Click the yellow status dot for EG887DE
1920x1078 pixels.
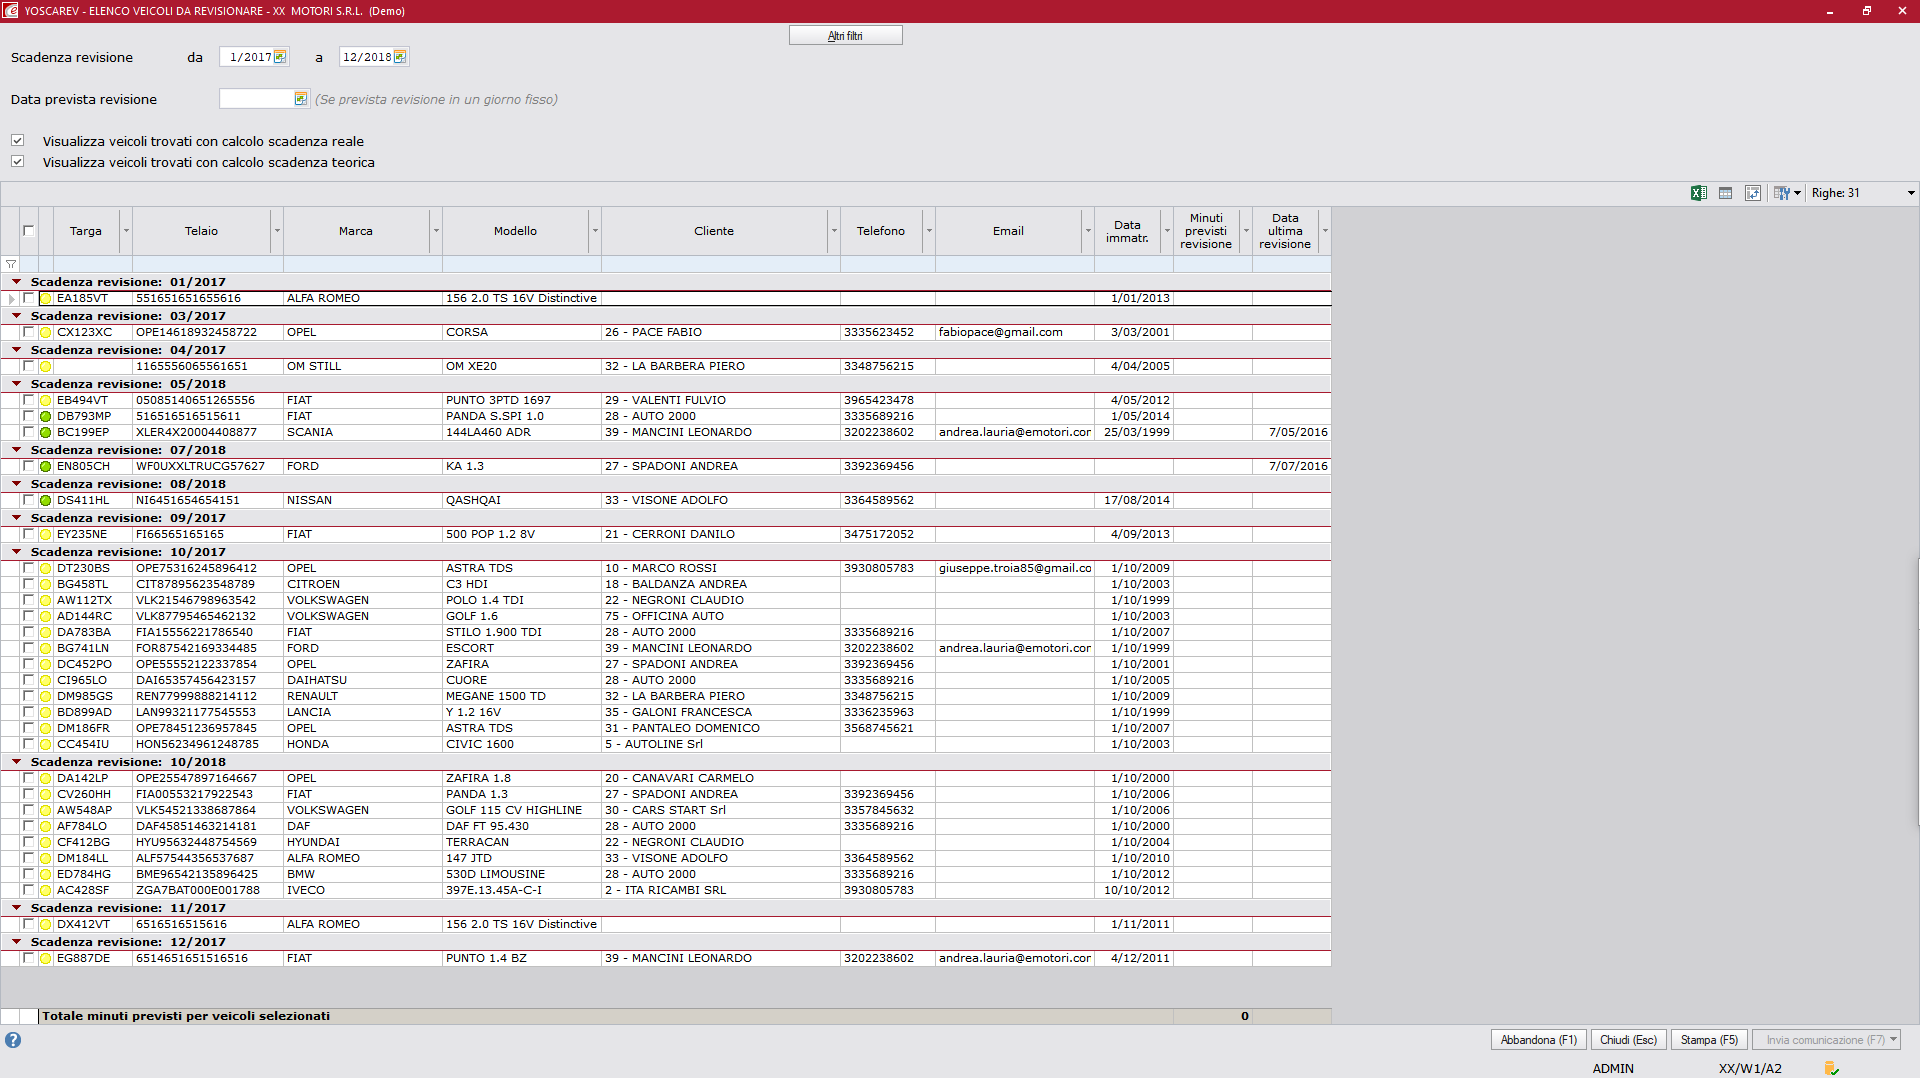pyautogui.click(x=46, y=958)
